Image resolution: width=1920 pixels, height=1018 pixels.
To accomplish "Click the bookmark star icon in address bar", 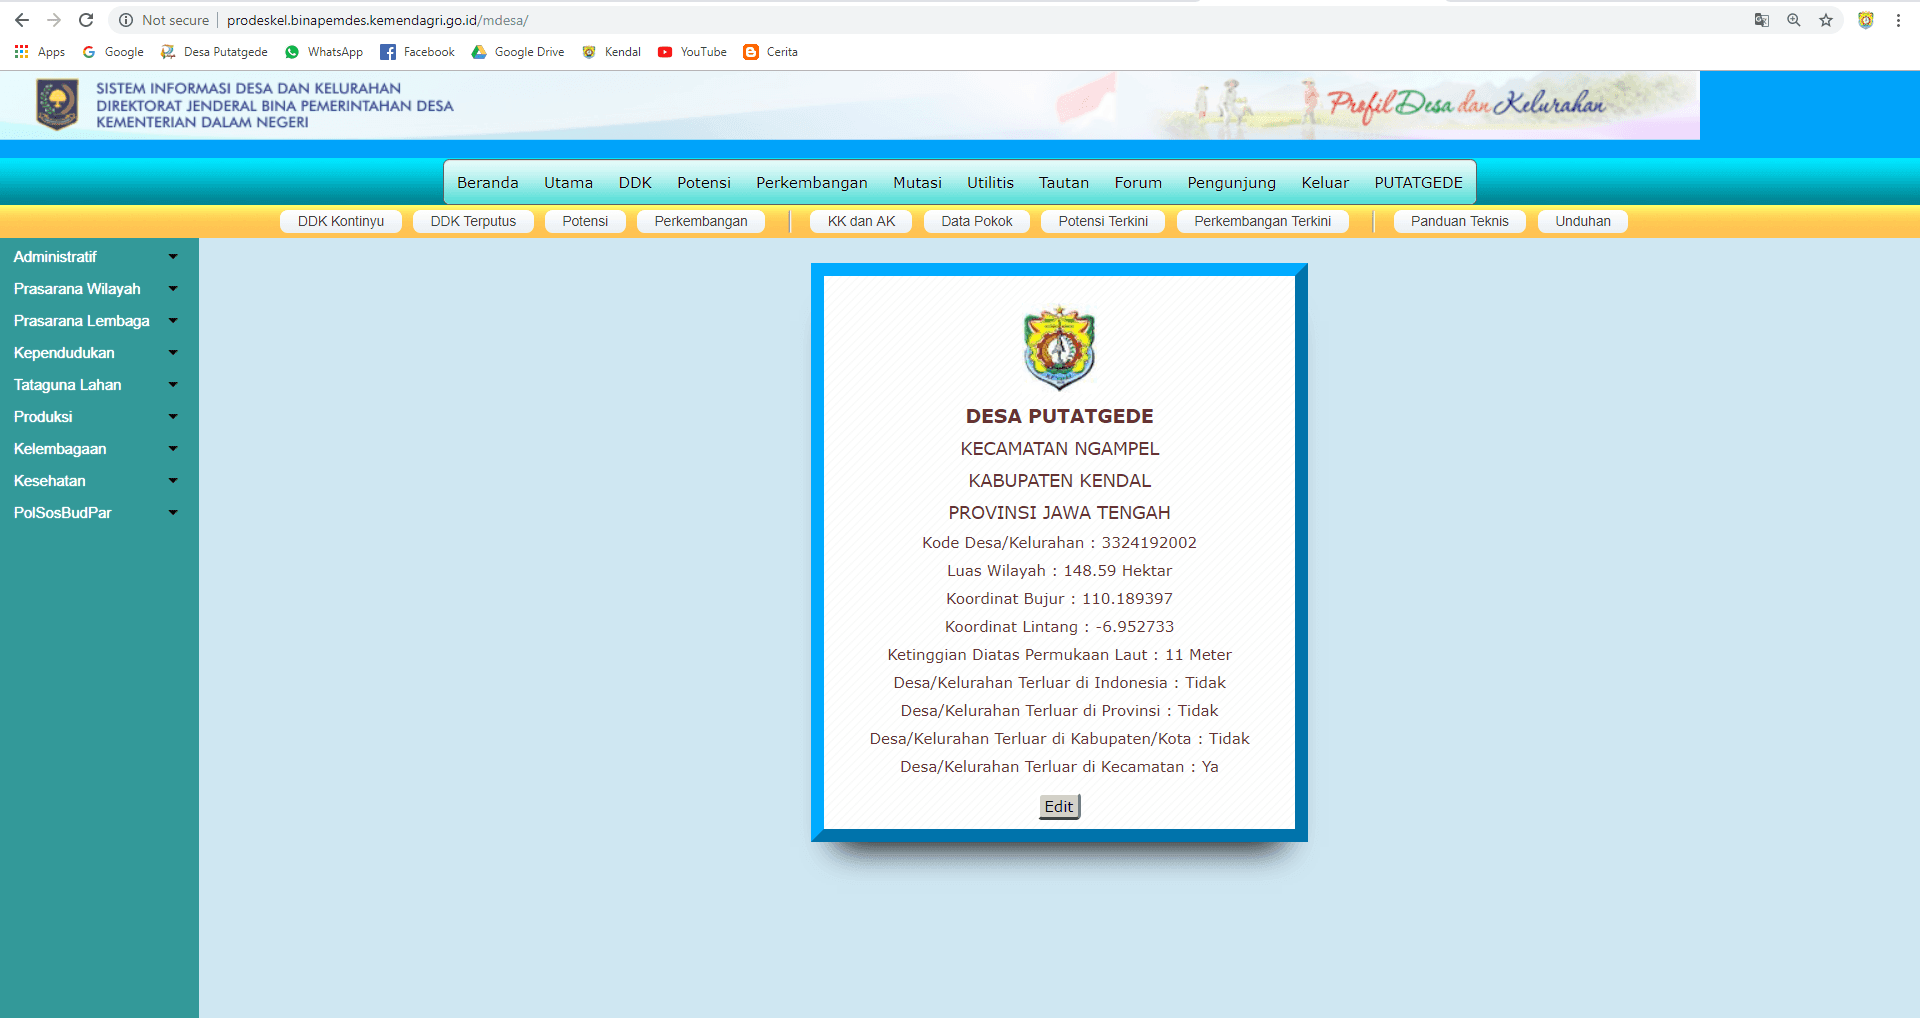I will click(x=1826, y=20).
